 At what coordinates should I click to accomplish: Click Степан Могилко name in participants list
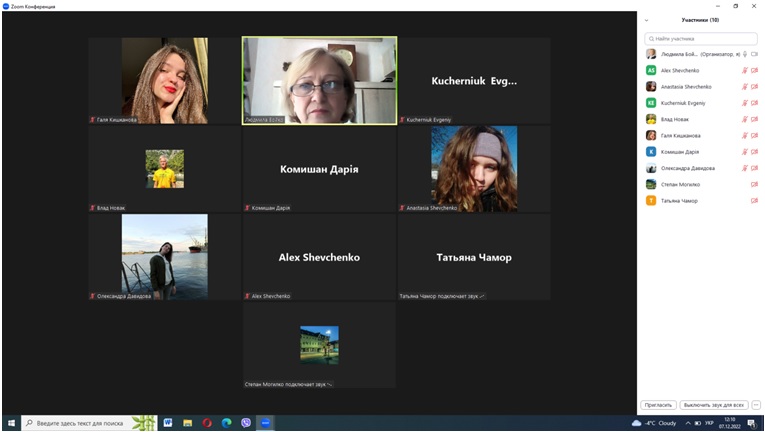[x=680, y=185]
